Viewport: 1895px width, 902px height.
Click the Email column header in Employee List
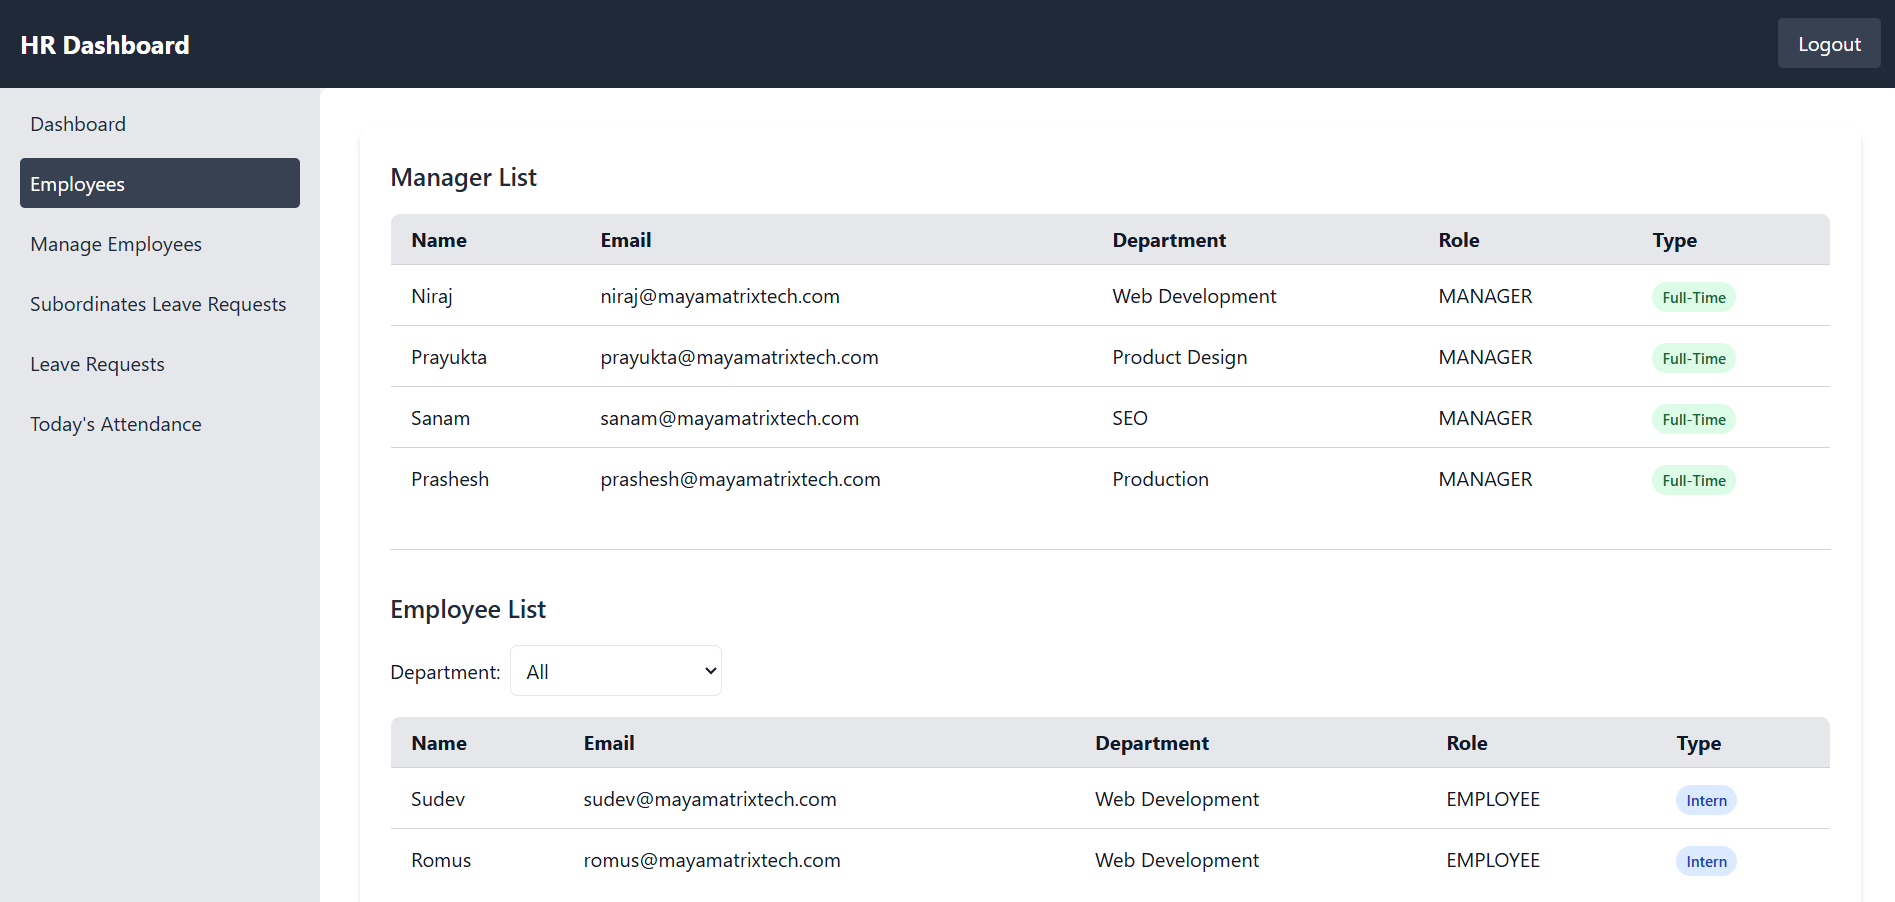click(608, 743)
